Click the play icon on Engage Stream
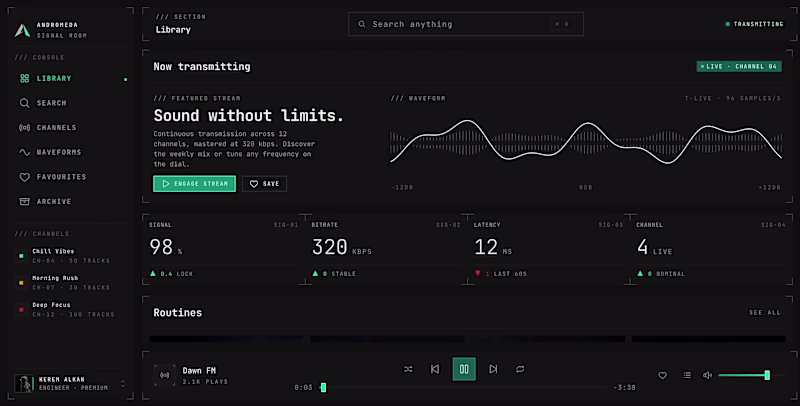Screen dimensions: 800x406 [x=166, y=184]
